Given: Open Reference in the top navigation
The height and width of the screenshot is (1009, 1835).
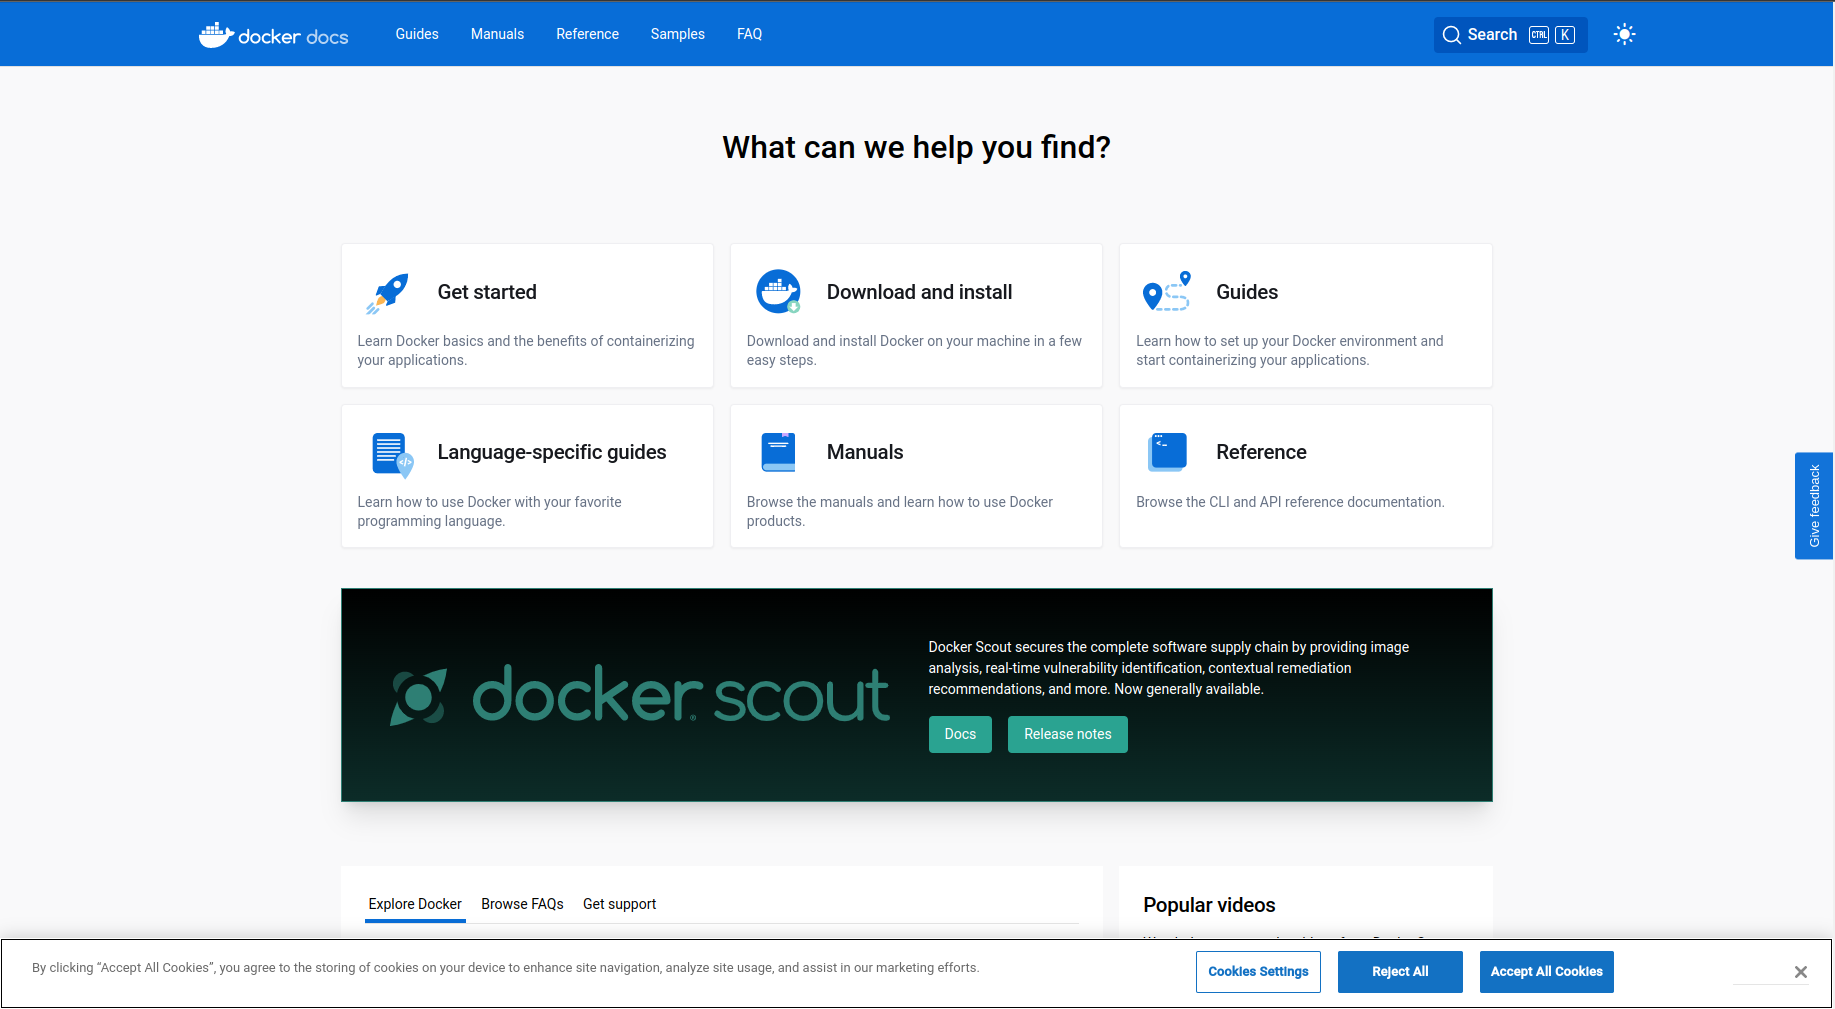Looking at the screenshot, I should click(x=587, y=34).
